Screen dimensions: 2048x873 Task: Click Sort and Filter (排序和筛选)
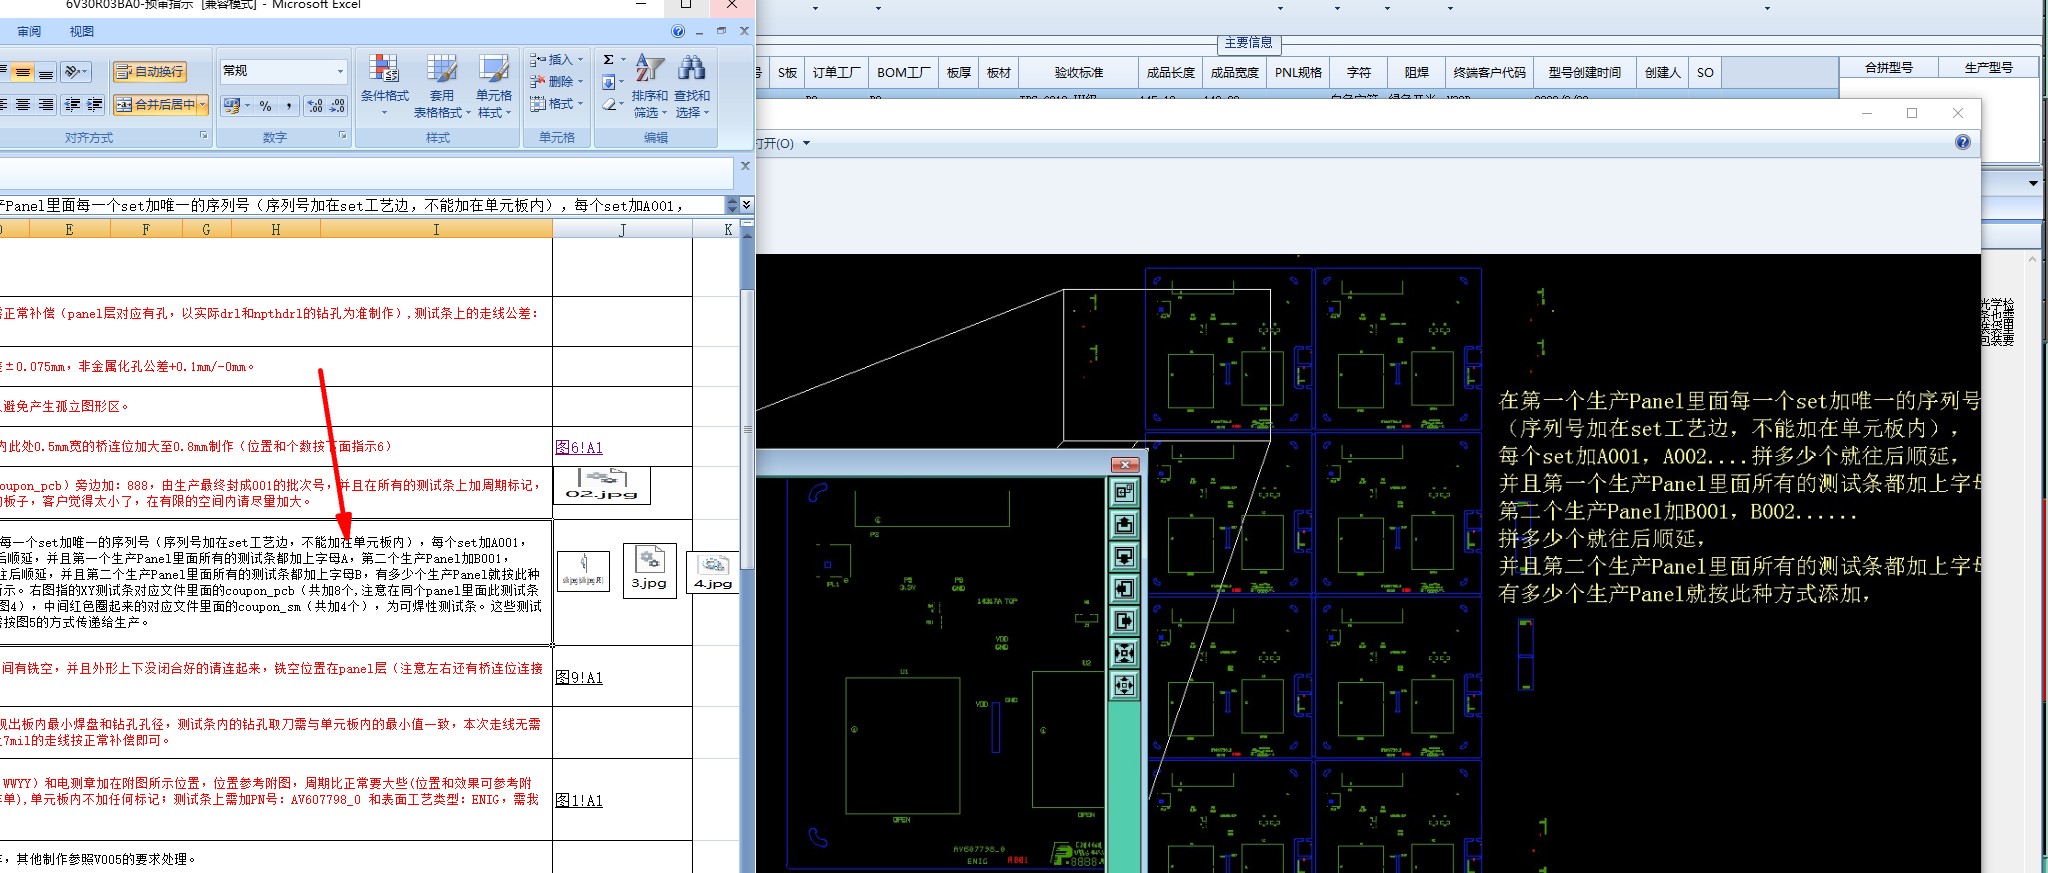pyautogui.click(x=649, y=86)
